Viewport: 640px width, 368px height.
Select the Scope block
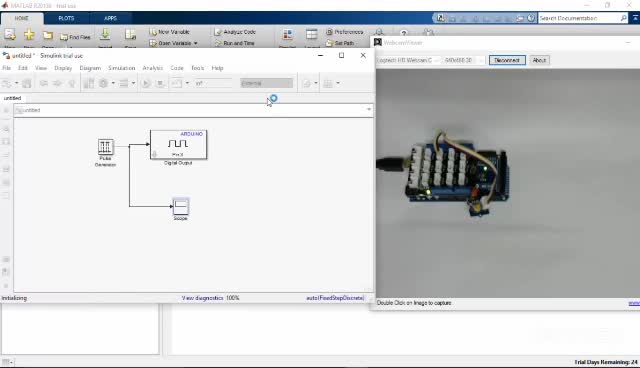[x=180, y=206]
